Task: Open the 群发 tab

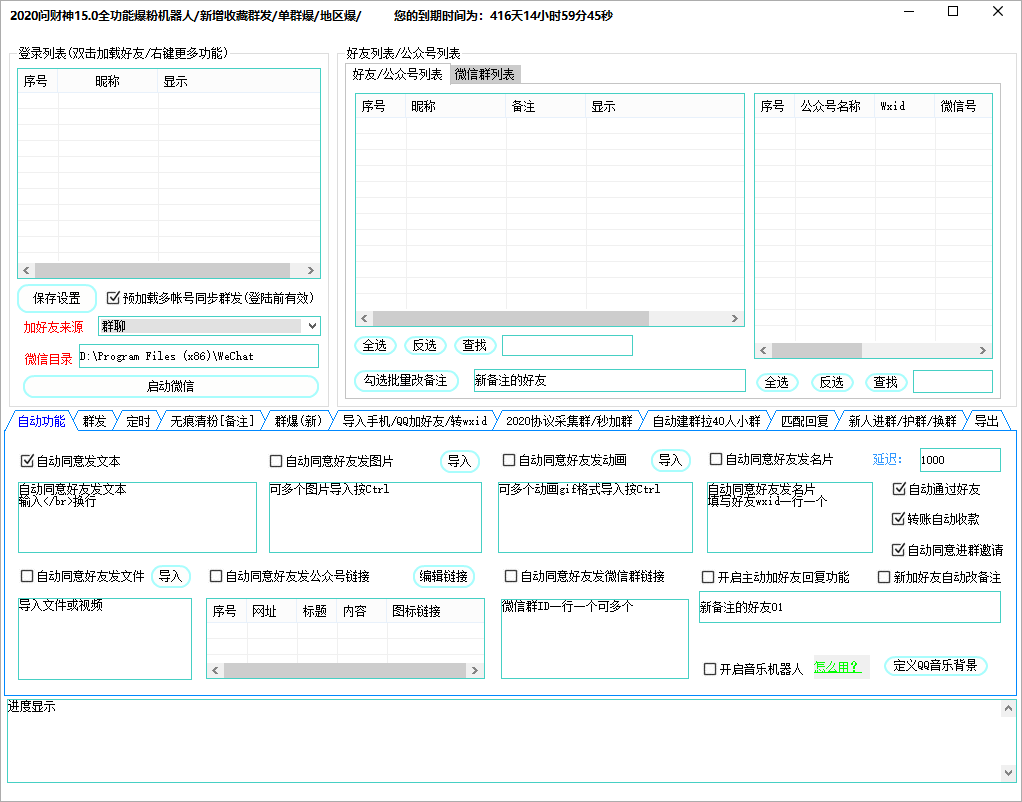Action: 95,421
